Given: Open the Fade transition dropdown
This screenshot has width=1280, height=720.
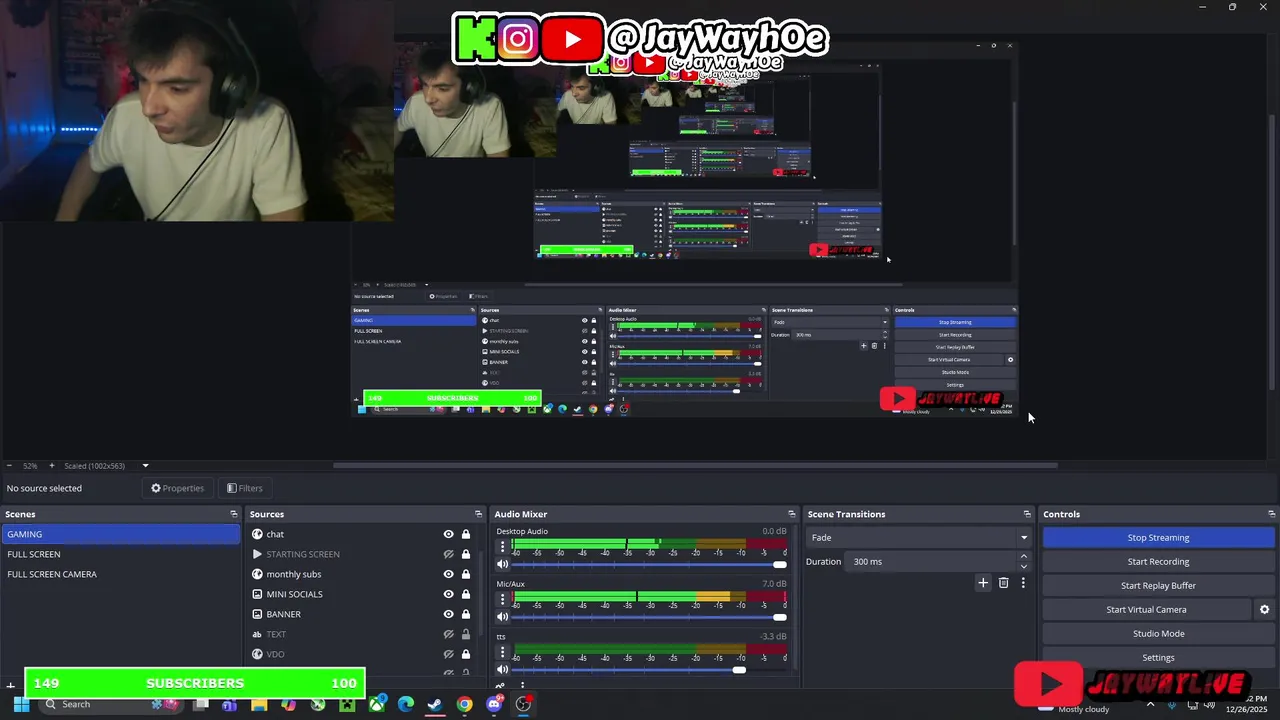Looking at the screenshot, I should click(918, 538).
